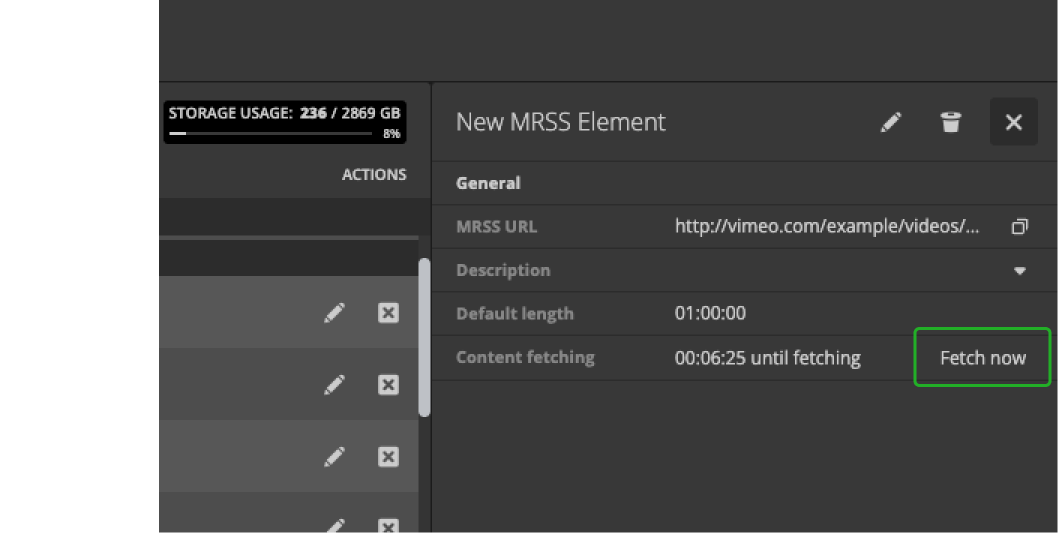The image size is (1058, 533).
Task: Select the Default length value 01:00:00
Action: (710, 313)
